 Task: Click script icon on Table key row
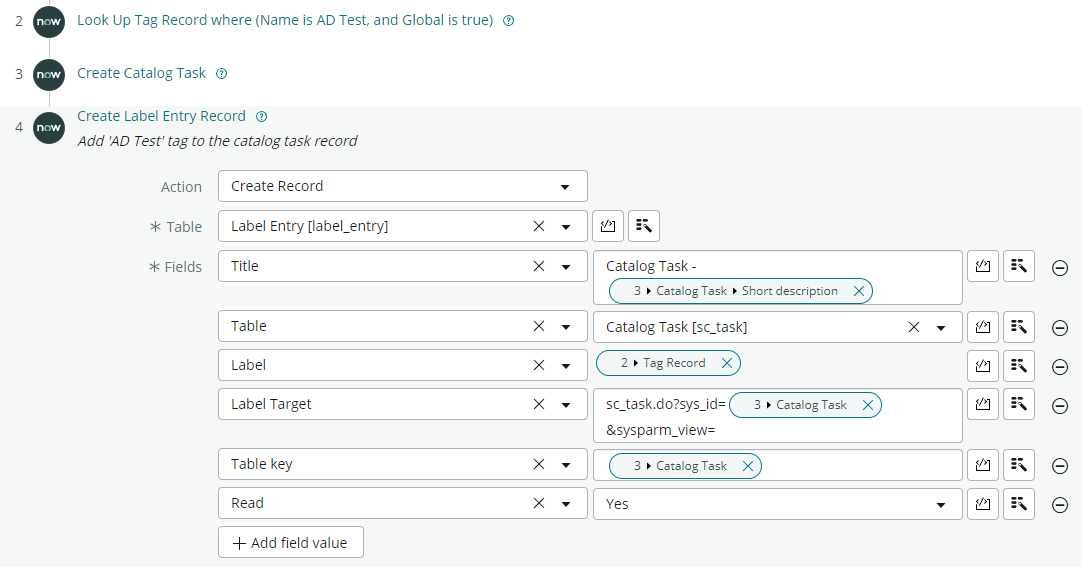click(983, 464)
